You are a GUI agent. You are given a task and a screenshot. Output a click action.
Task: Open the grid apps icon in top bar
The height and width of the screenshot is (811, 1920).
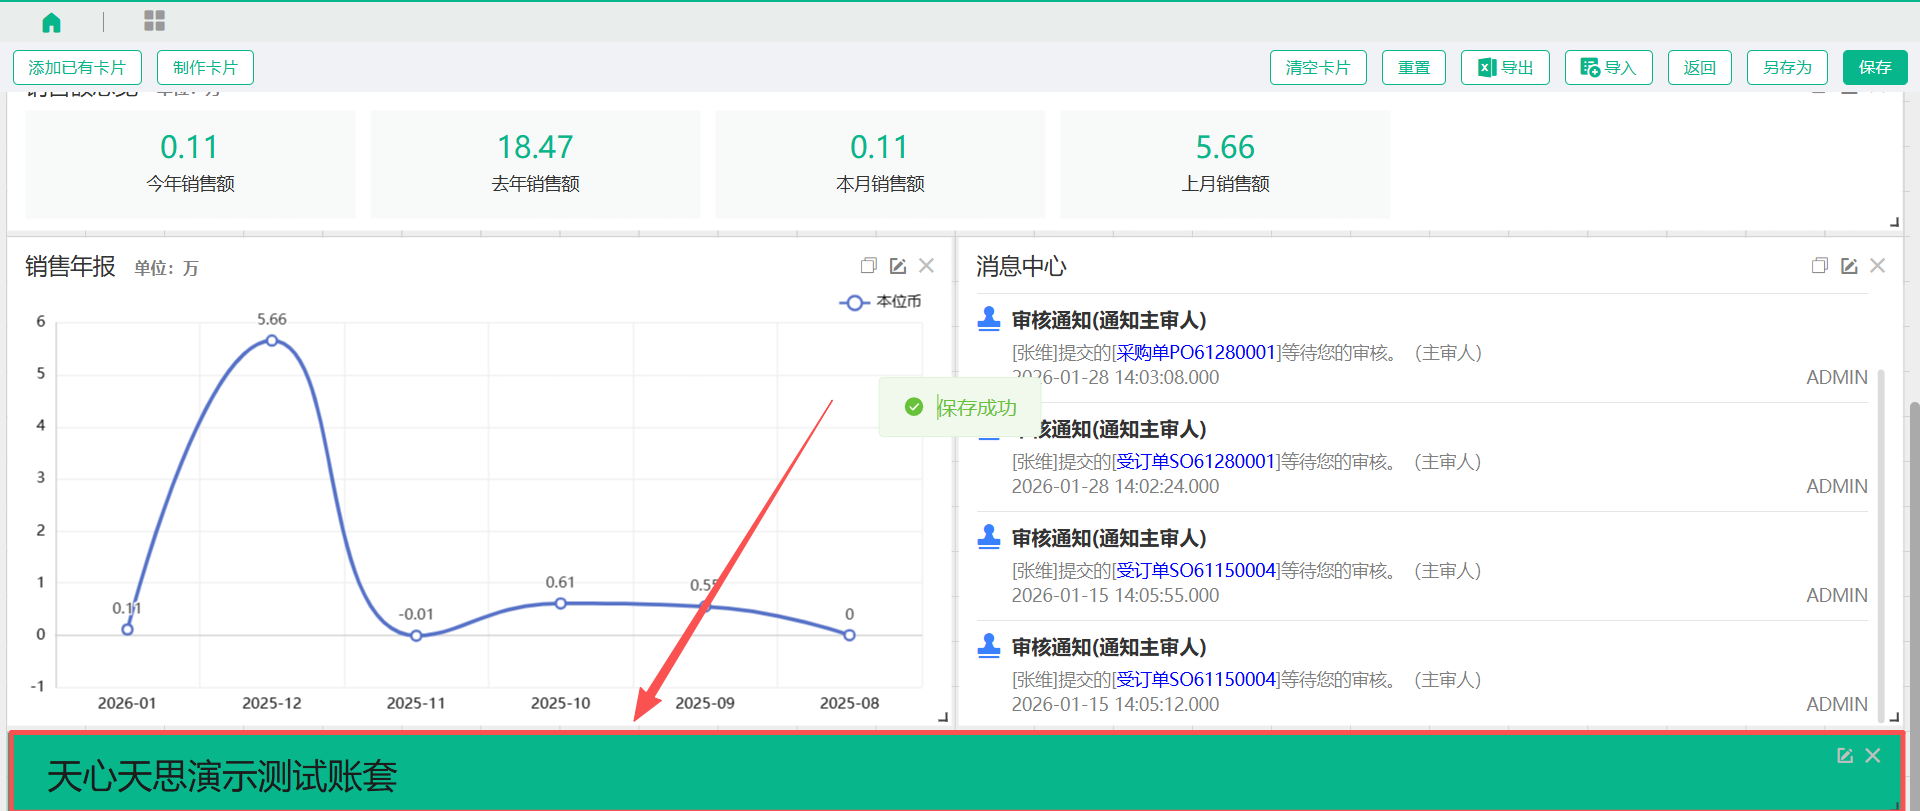coord(154,21)
